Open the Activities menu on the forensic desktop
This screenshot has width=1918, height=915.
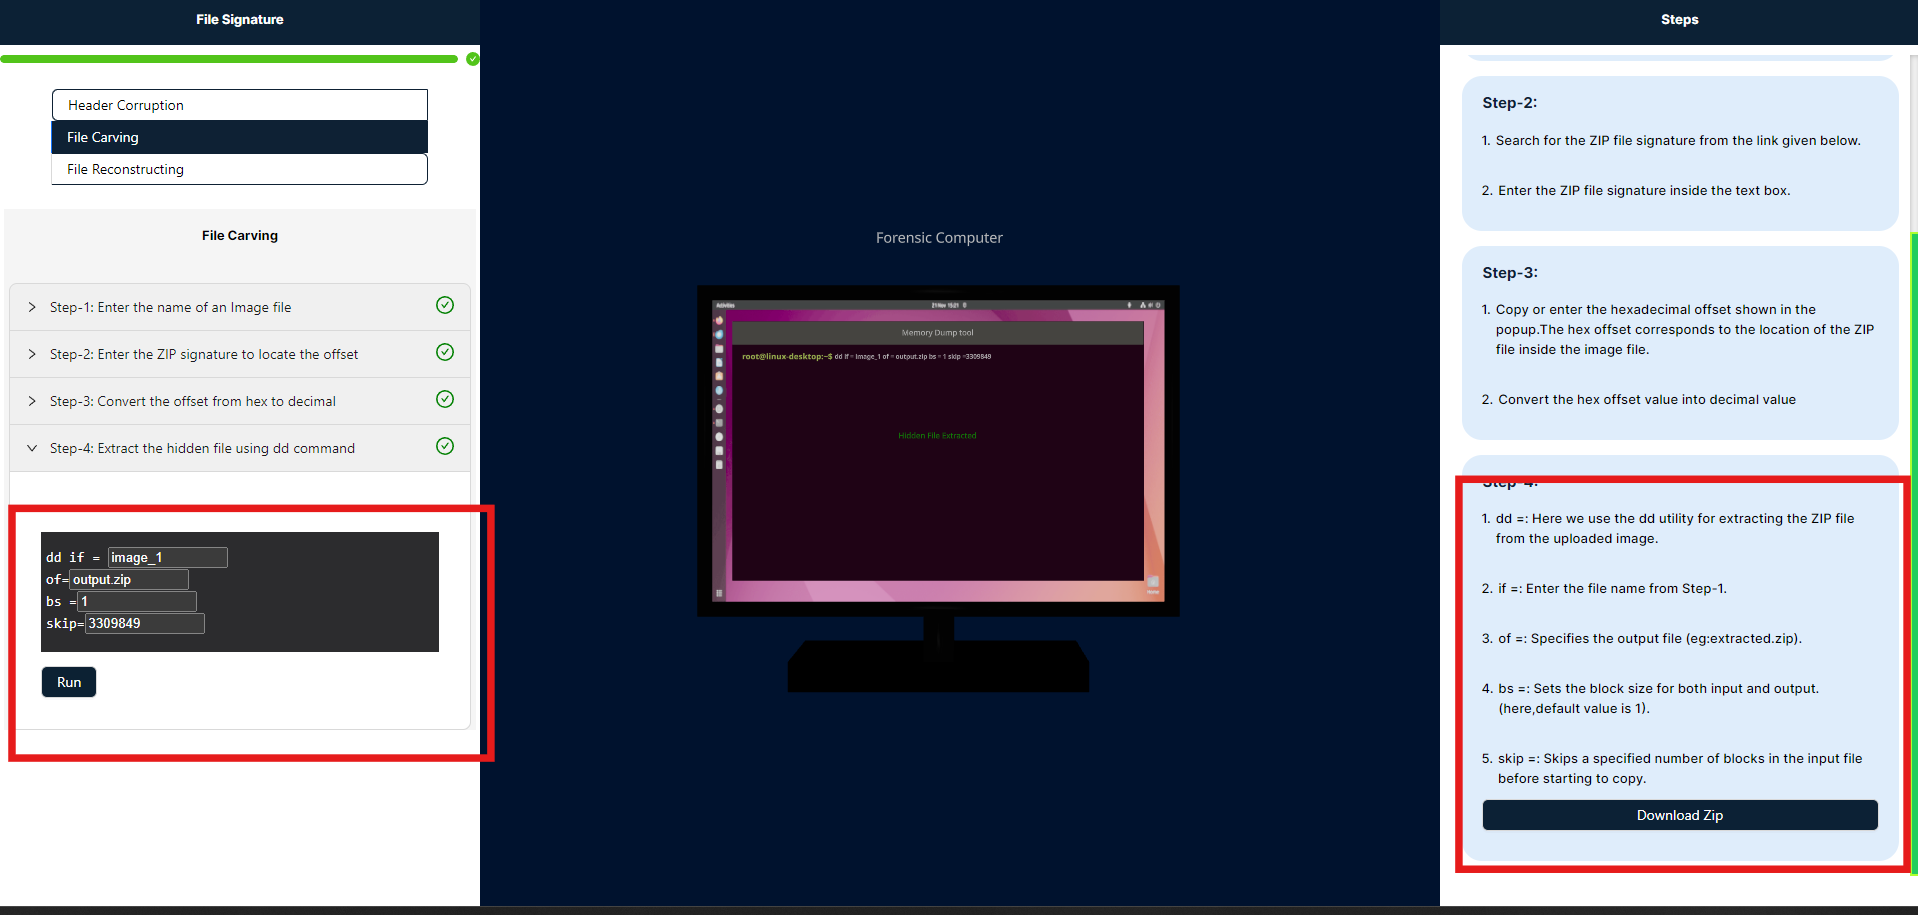coord(724,303)
